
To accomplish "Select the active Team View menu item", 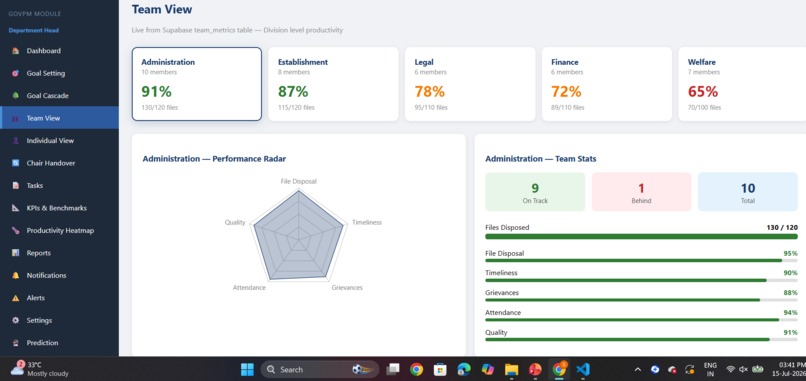I will tap(59, 118).
